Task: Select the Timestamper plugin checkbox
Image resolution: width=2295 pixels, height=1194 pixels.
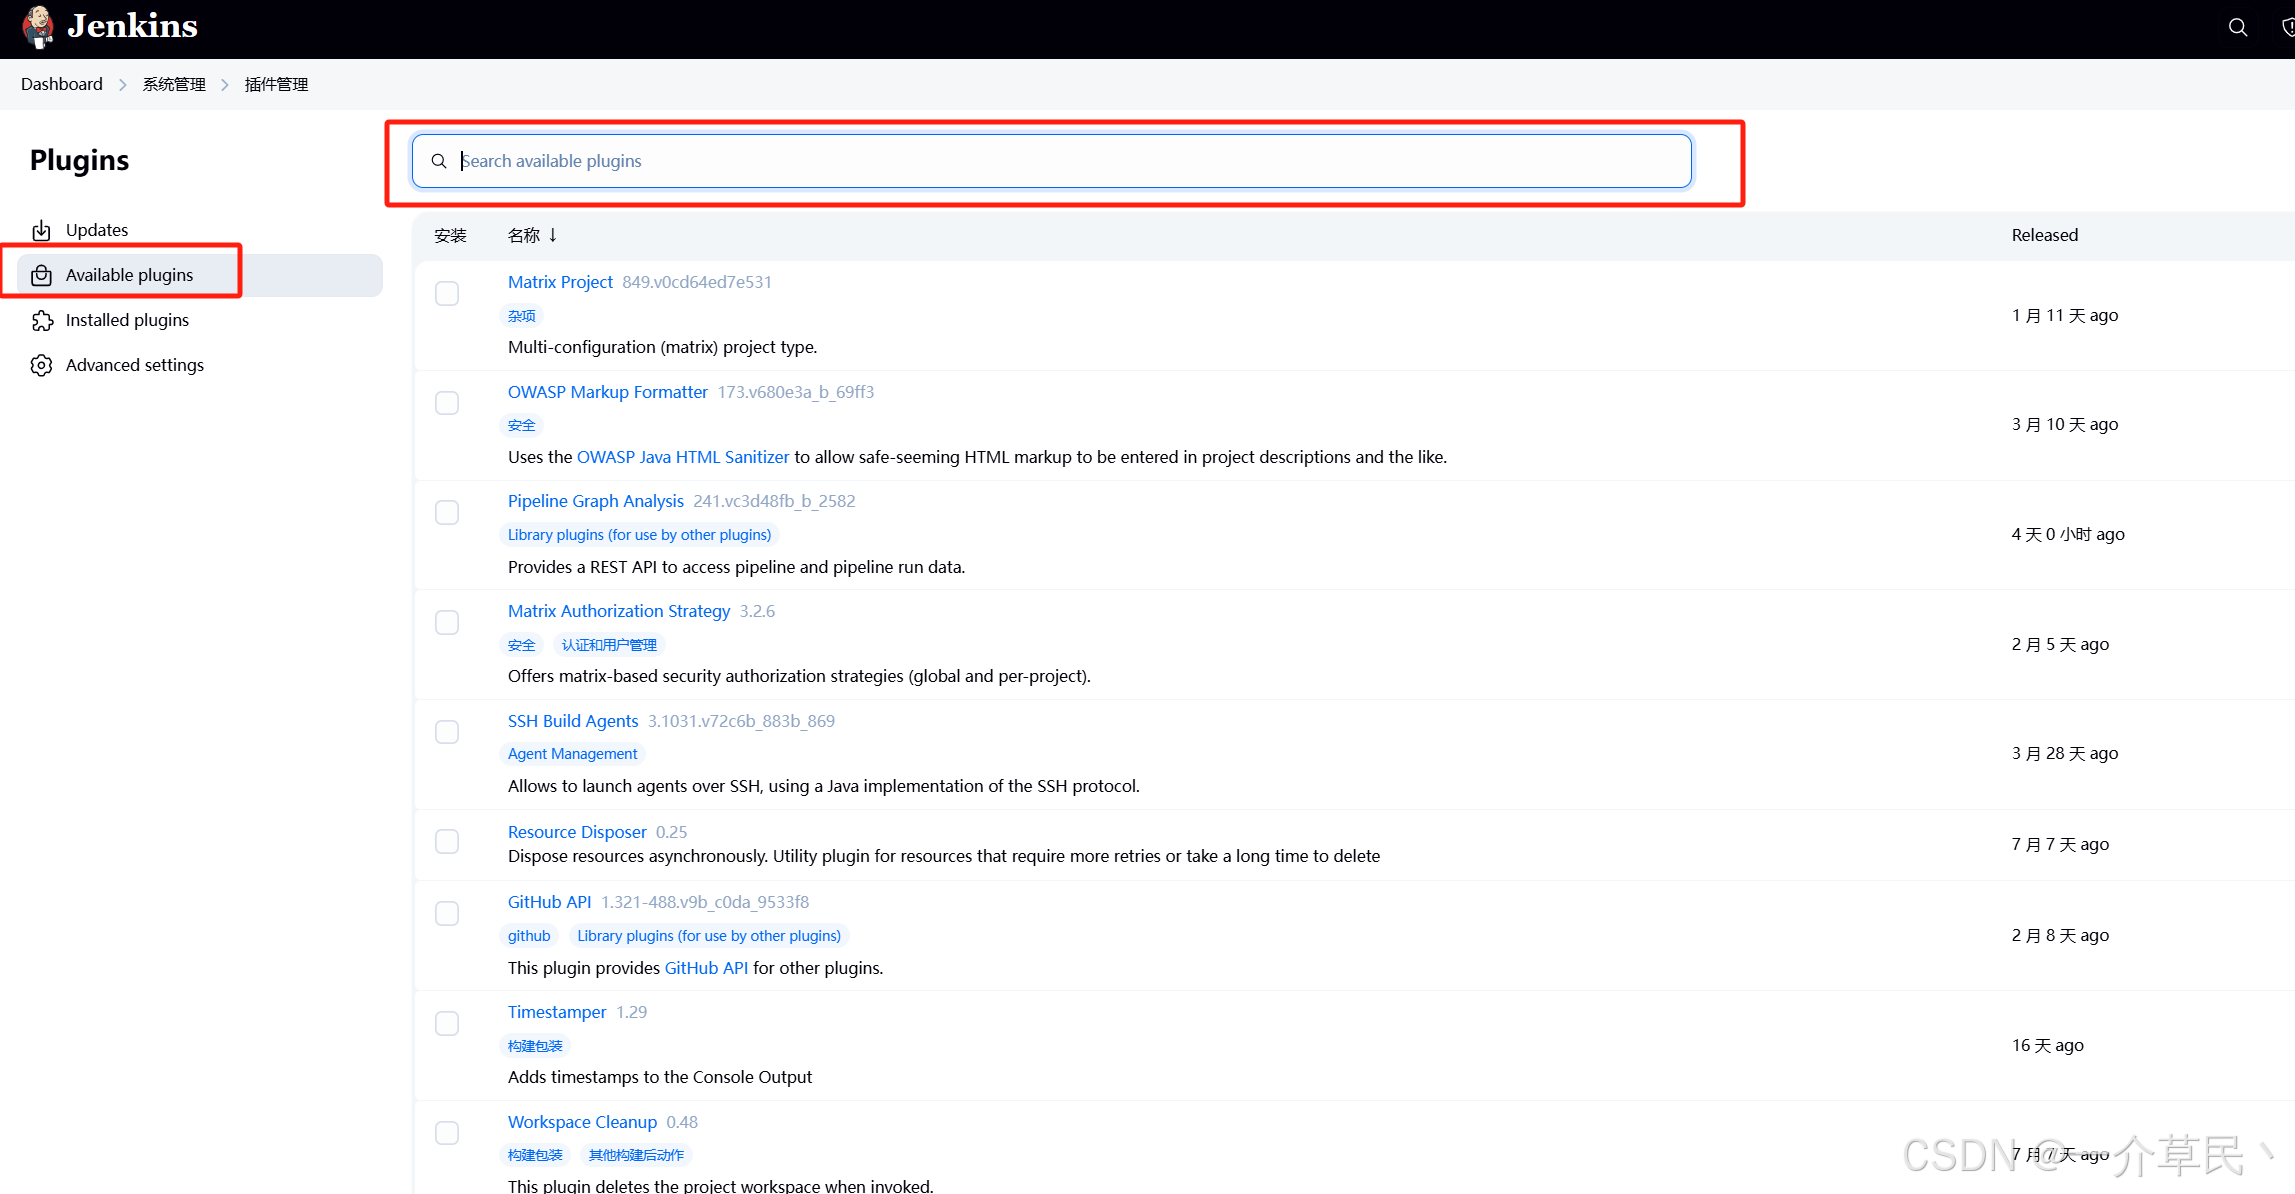Action: [x=447, y=1023]
